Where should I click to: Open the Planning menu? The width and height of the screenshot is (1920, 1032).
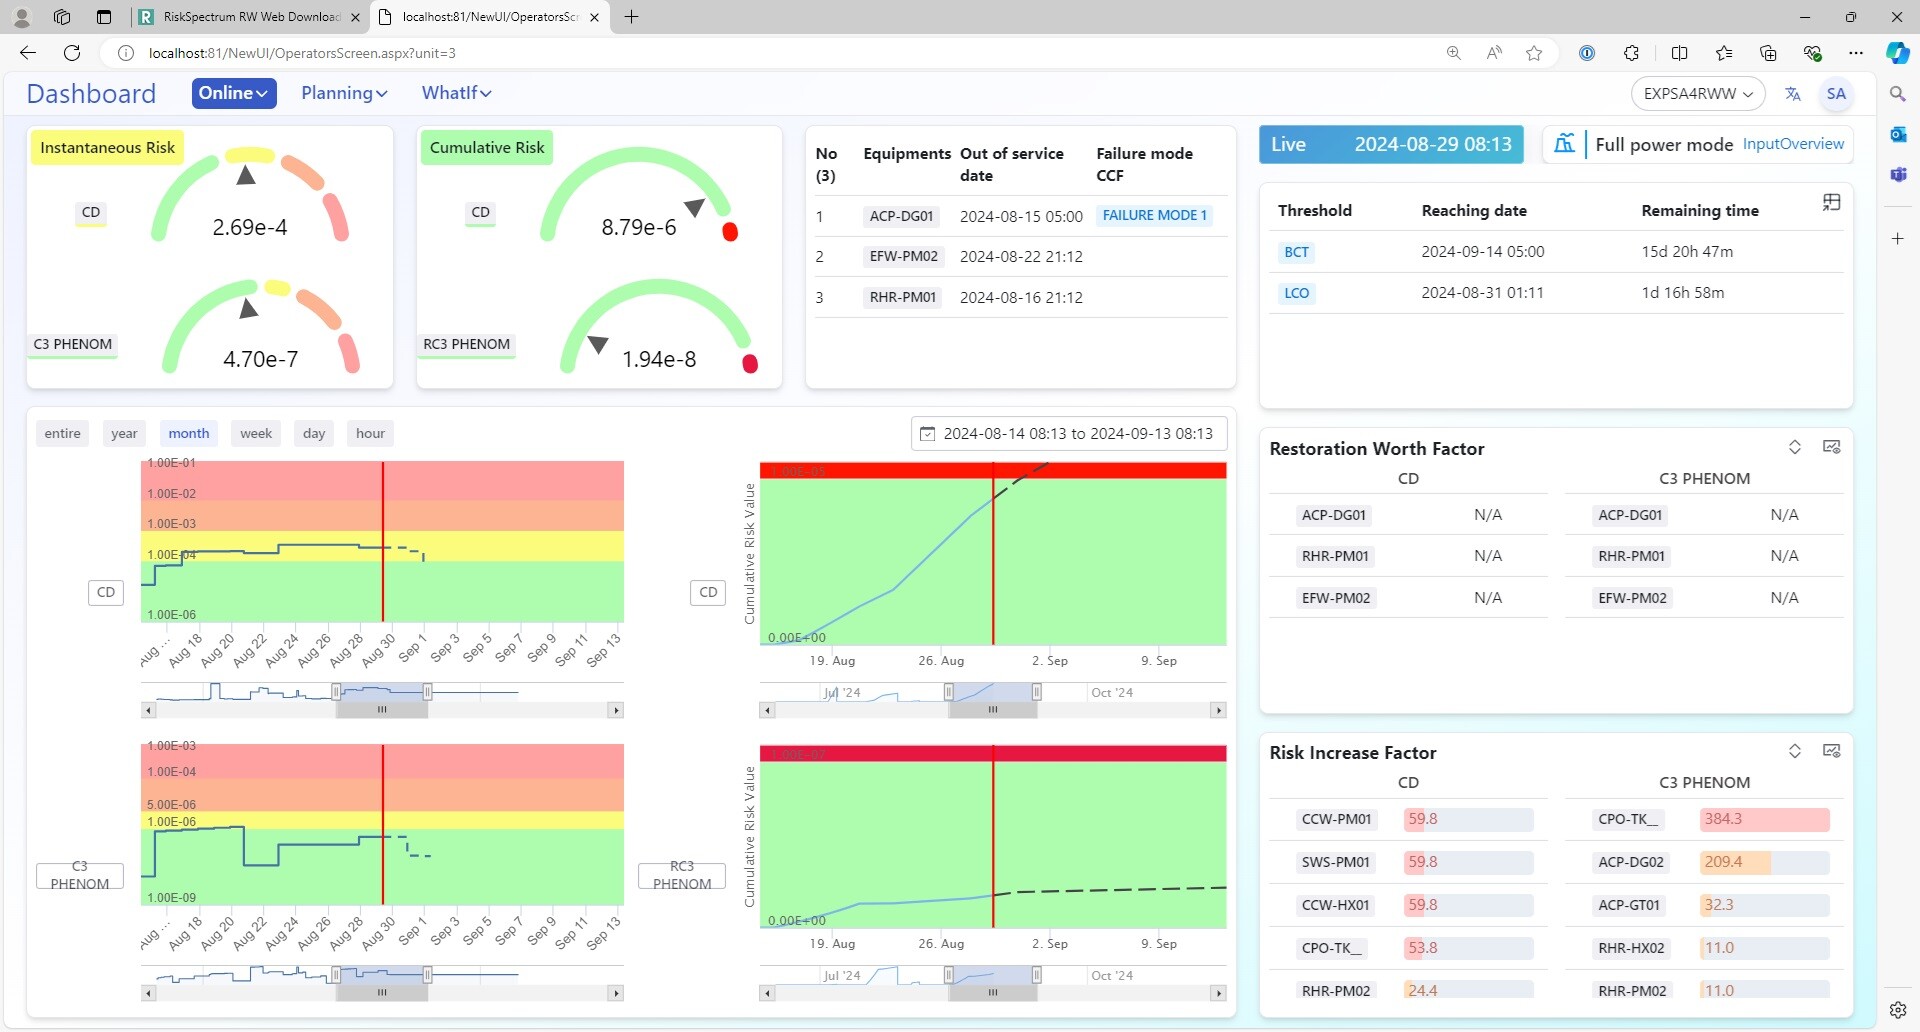tap(343, 93)
